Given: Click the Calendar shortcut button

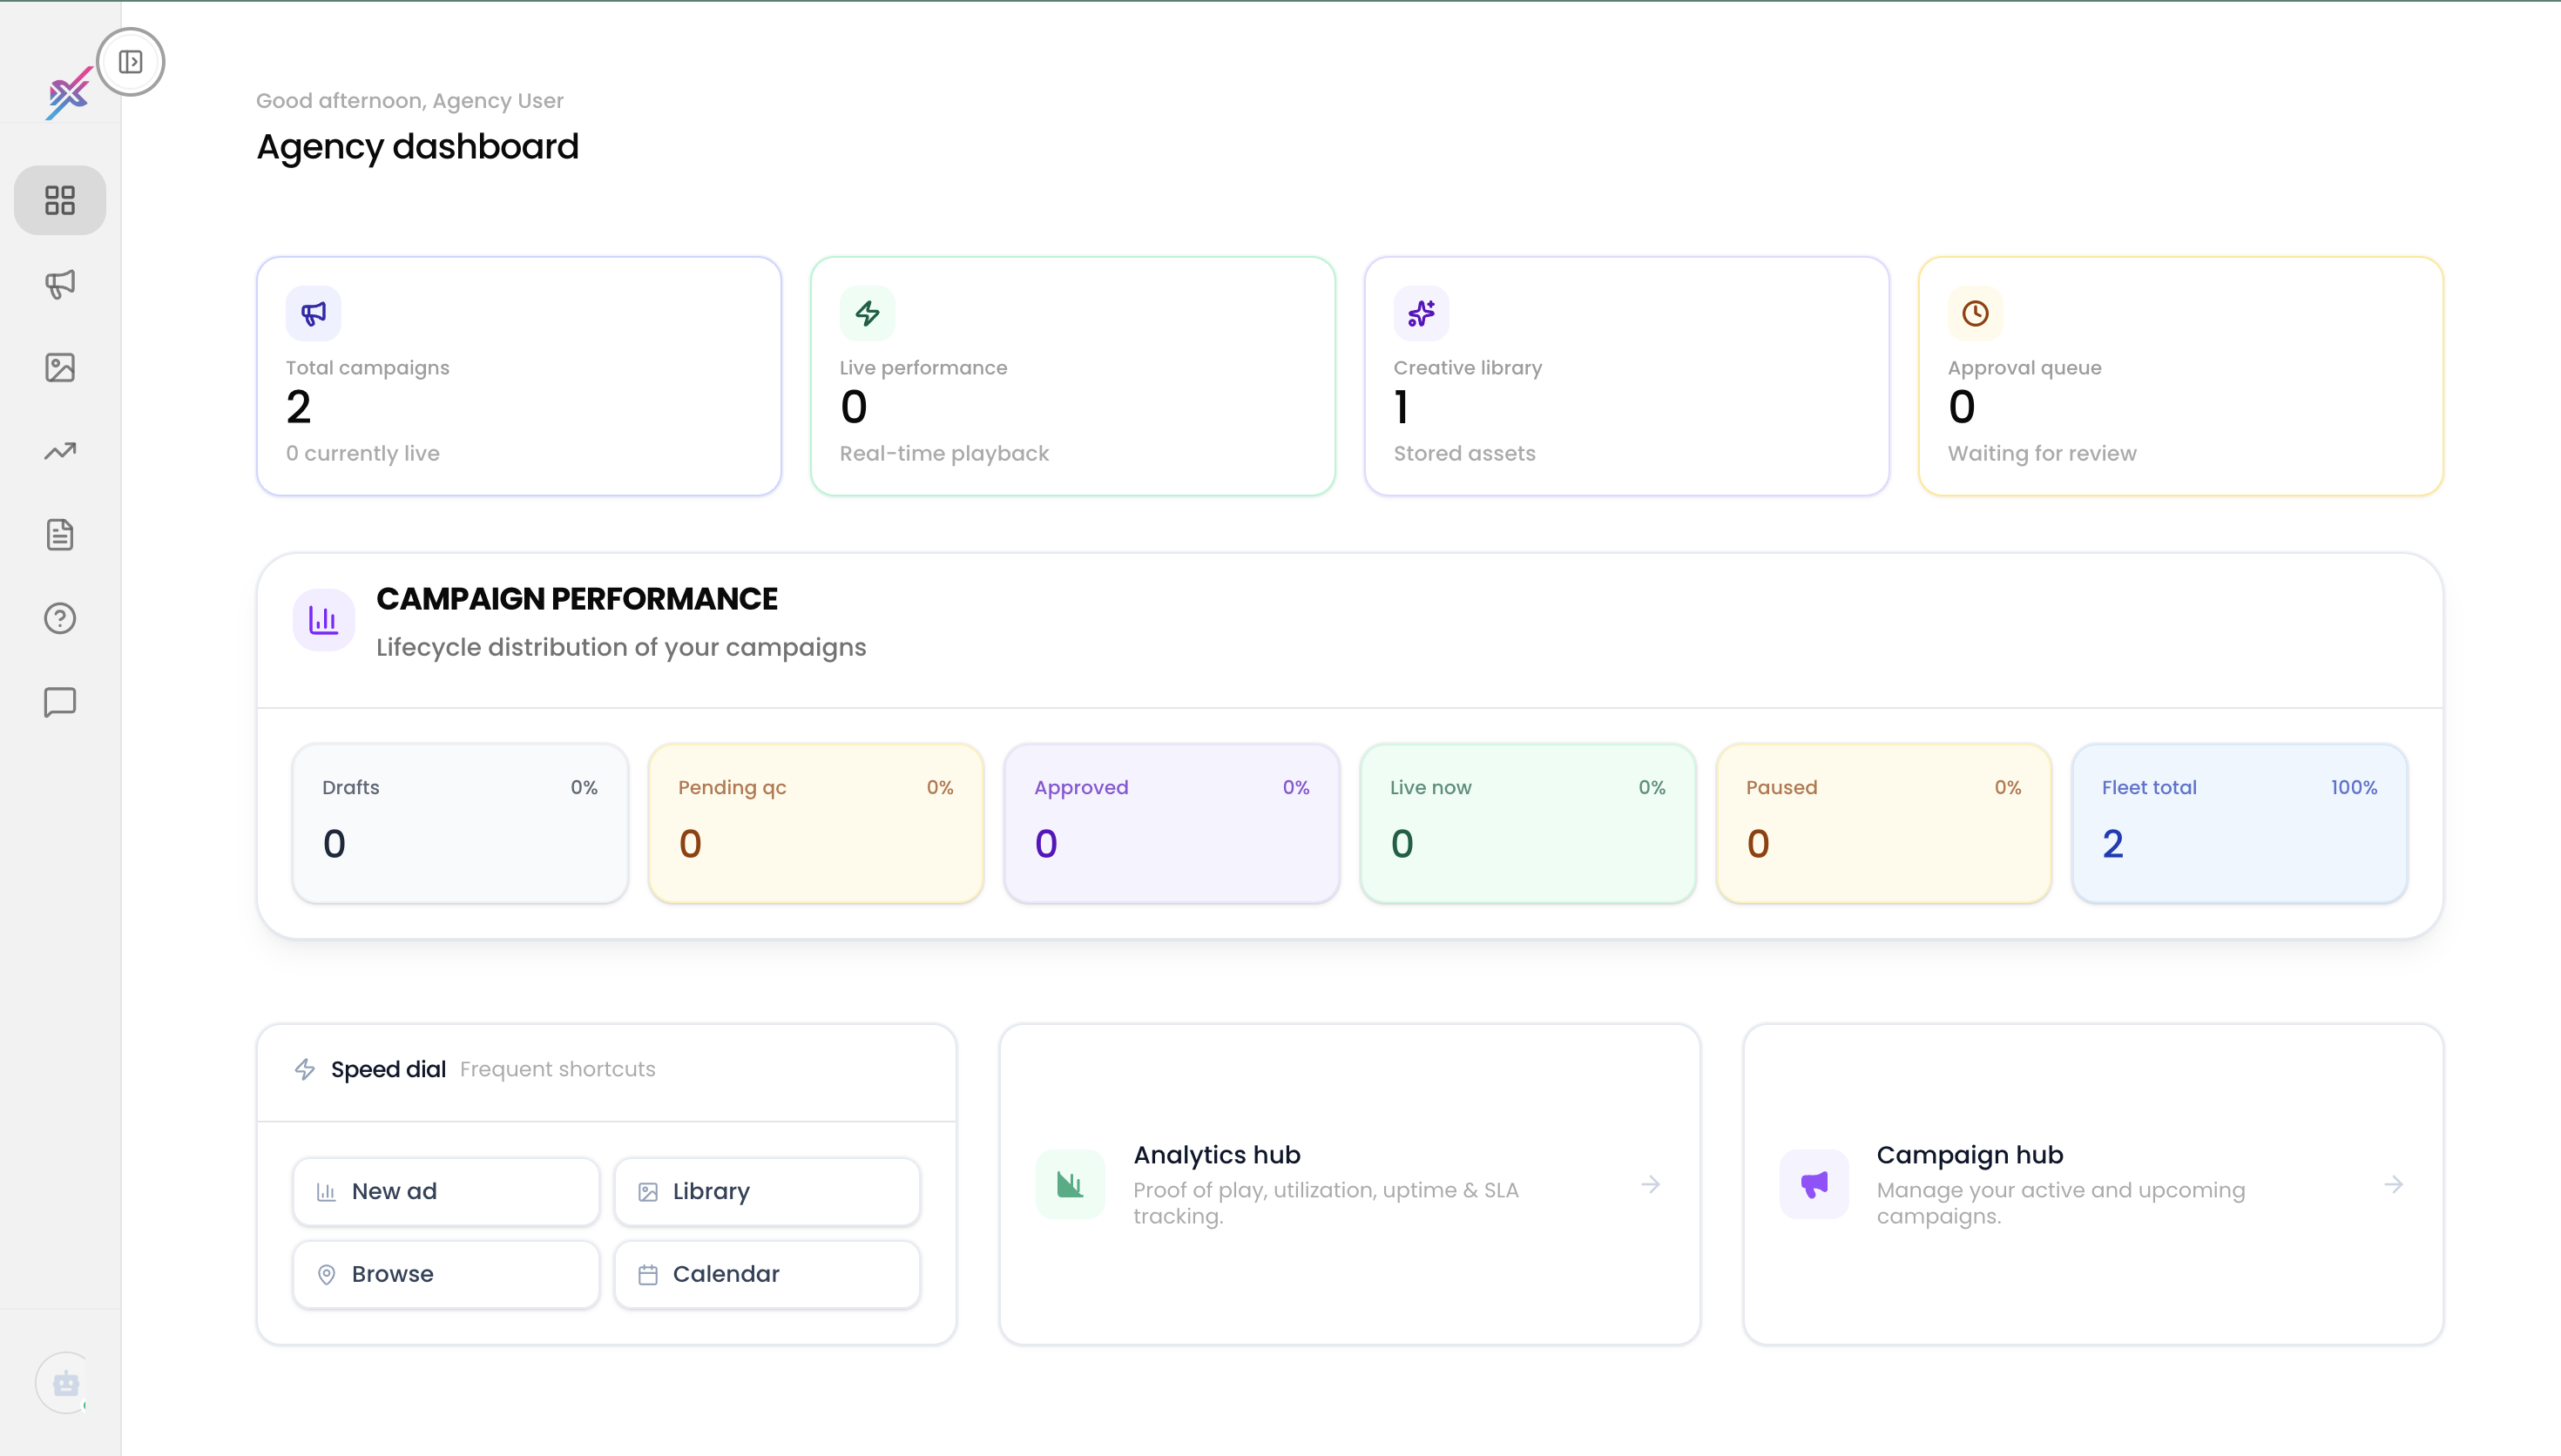Looking at the screenshot, I should pyautogui.click(x=767, y=1275).
